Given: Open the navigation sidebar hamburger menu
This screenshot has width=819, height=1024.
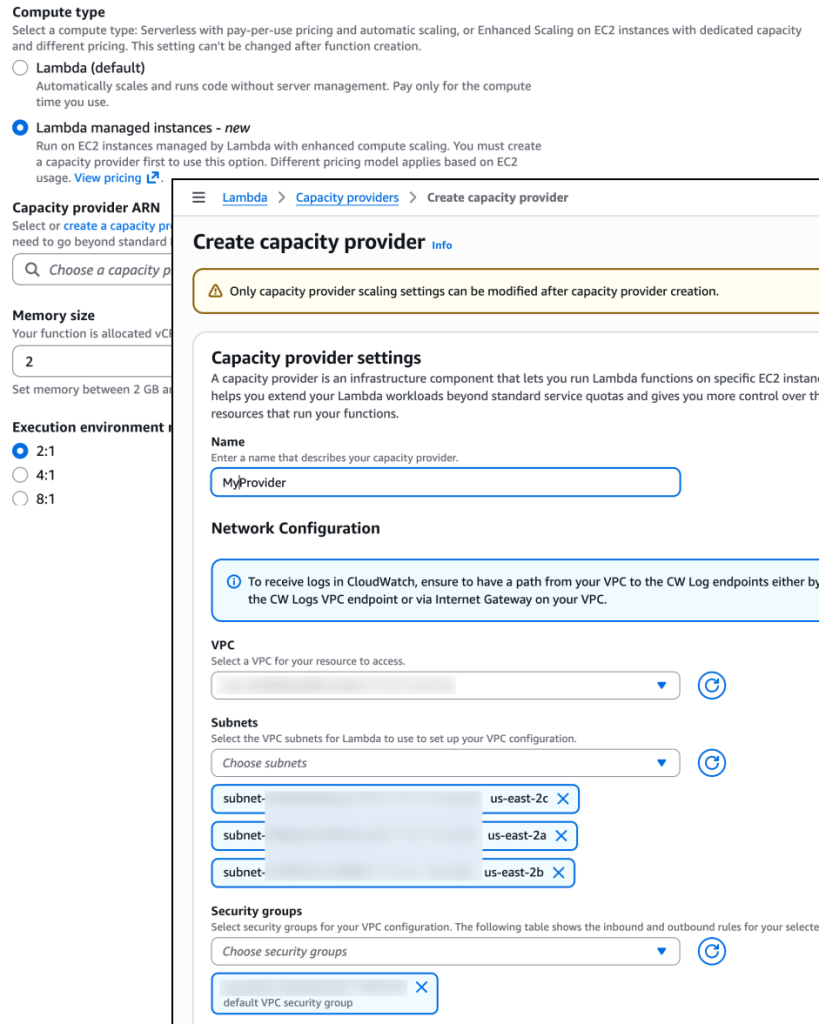Looking at the screenshot, I should coord(198,197).
